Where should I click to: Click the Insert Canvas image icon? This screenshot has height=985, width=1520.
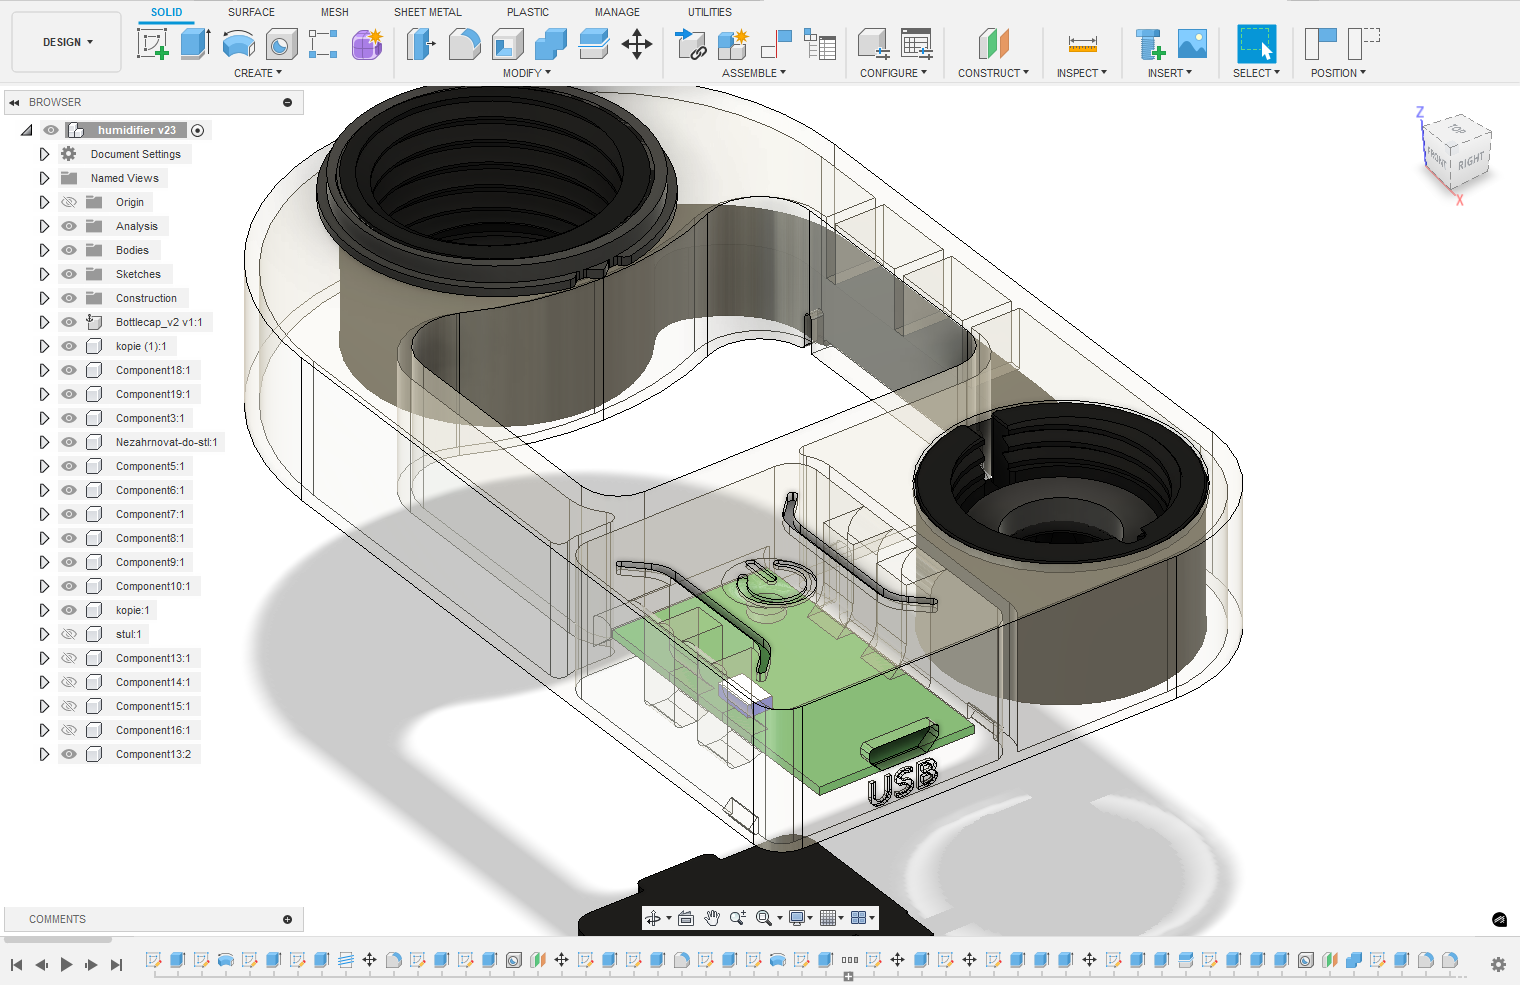tap(1192, 44)
